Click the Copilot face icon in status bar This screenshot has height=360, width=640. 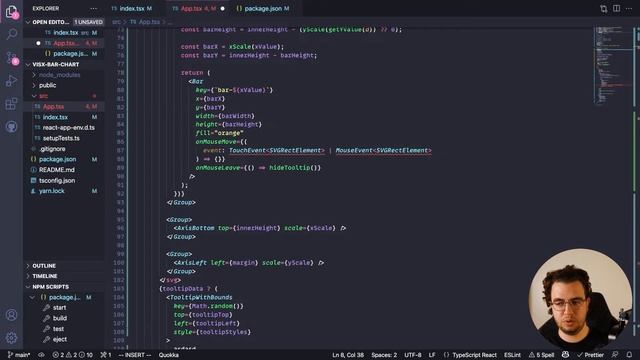pos(565,355)
